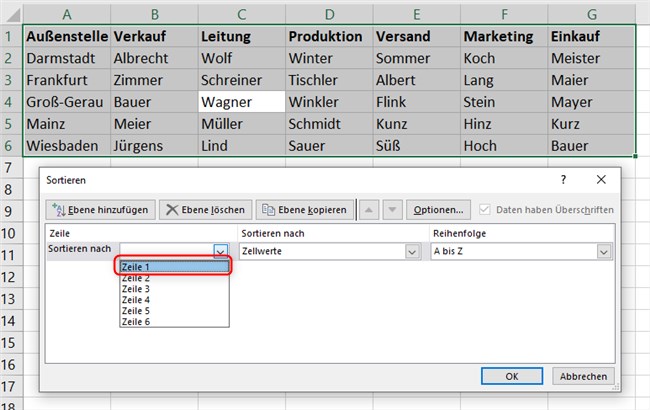Viewport: 650px width, 410px height.
Task: Click cell containing Außenstelle
Action: (67, 36)
